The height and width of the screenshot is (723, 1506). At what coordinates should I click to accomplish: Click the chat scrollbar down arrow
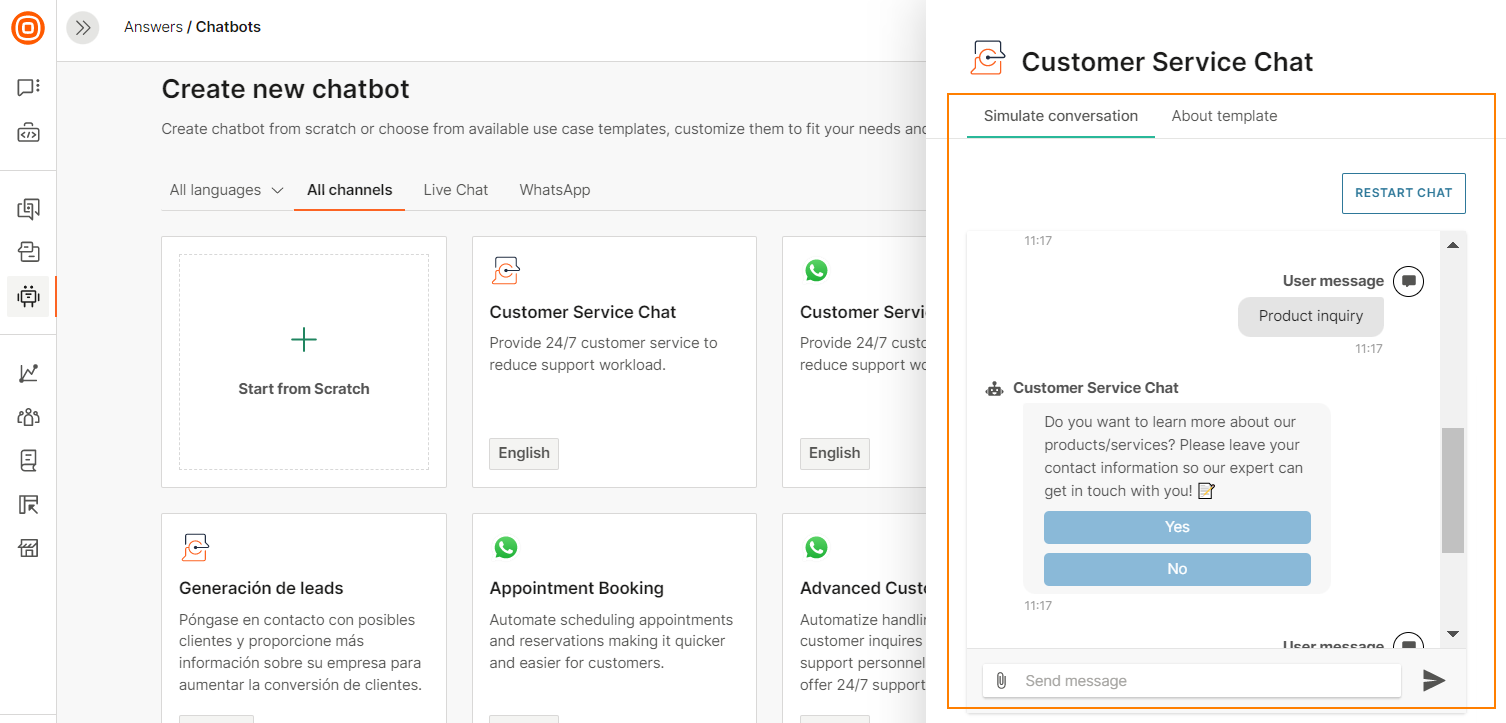click(1453, 633)
